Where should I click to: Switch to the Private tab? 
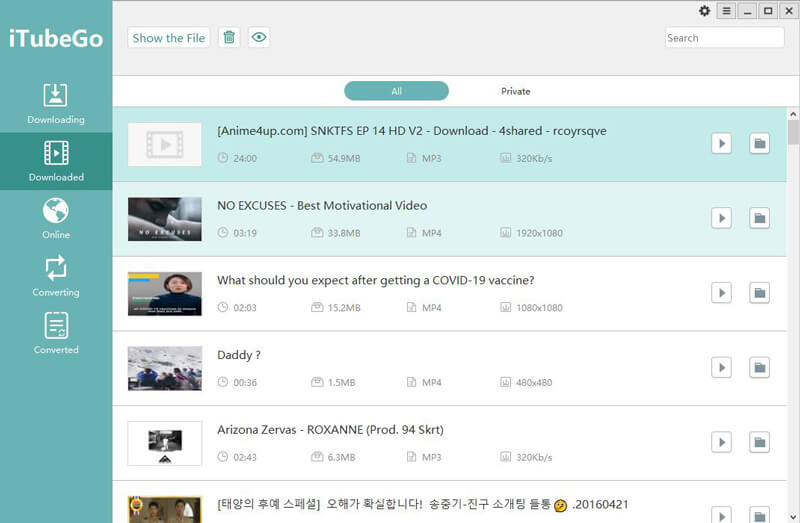(515, 91)
